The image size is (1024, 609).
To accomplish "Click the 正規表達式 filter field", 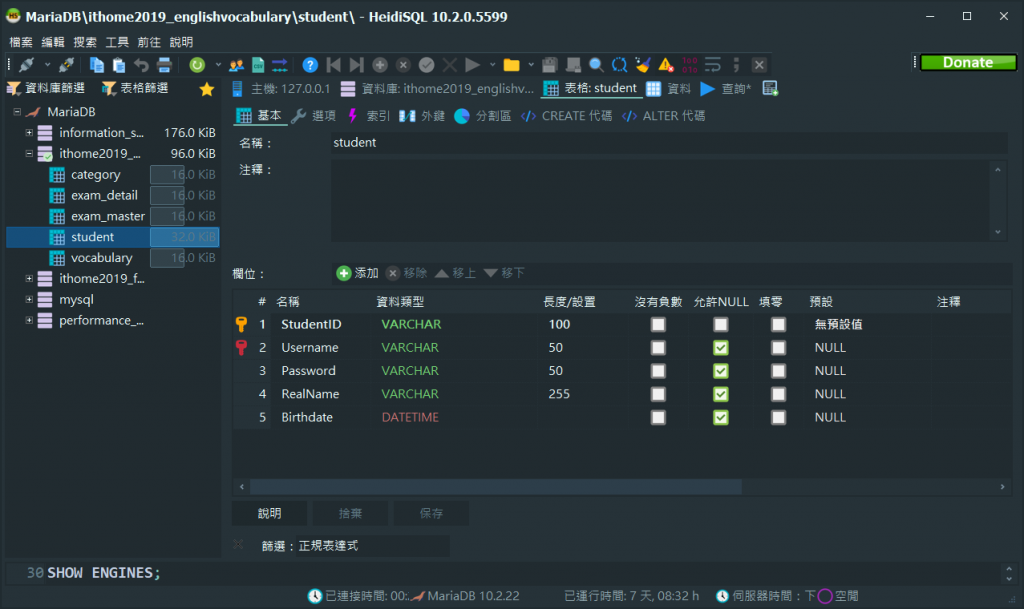I will click(x=373, y=546).
